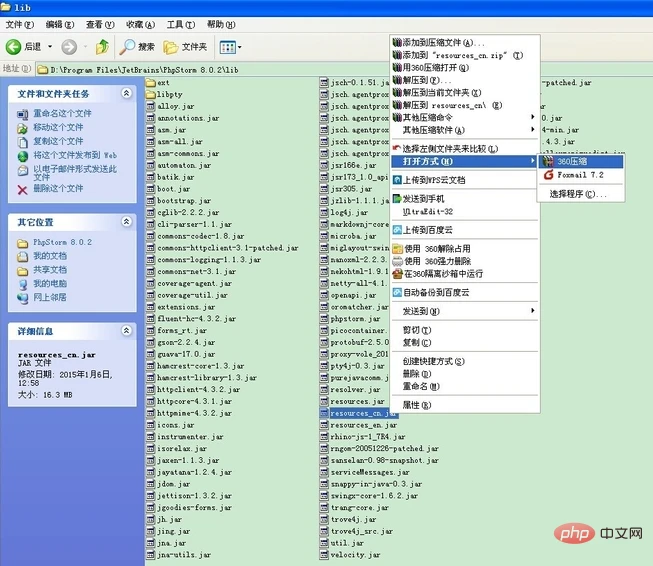Choose 自动备份到百度云 context entry
The image size is (653, 566).
464,292
